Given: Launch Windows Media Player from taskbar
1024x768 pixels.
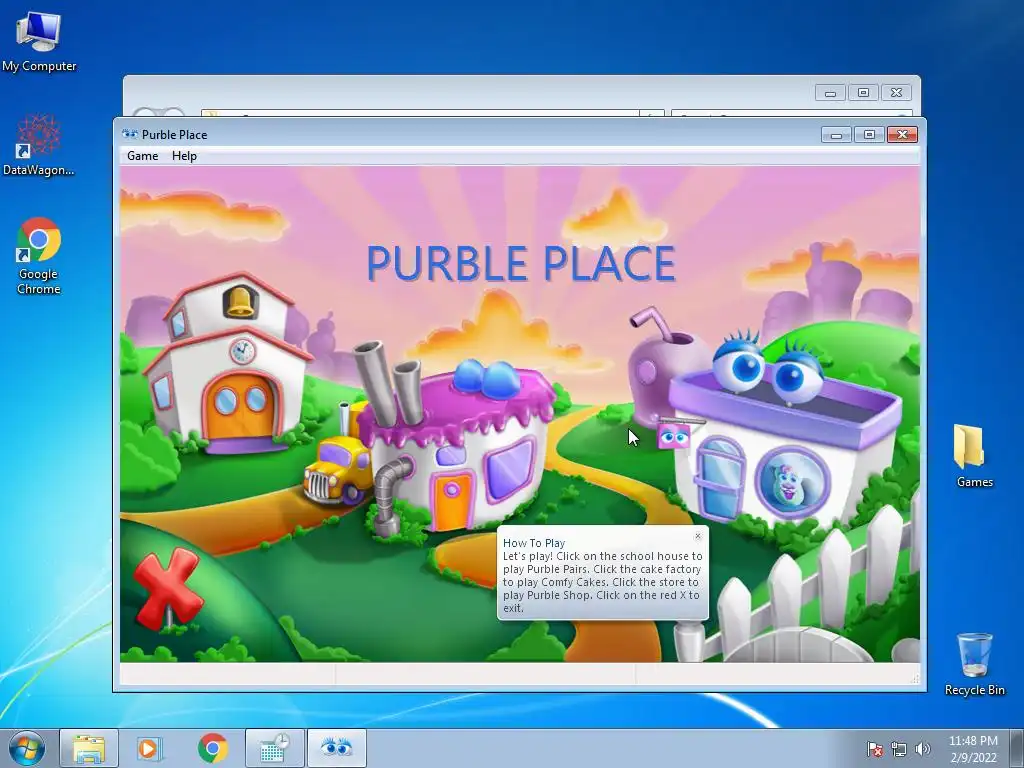Looking at the screenshot, I should pos(150,748).
